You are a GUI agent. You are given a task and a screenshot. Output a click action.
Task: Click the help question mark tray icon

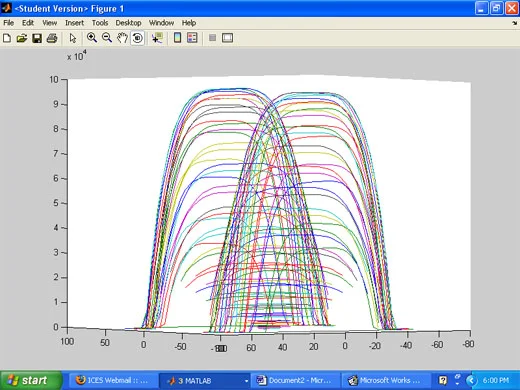tap(443, 380)
